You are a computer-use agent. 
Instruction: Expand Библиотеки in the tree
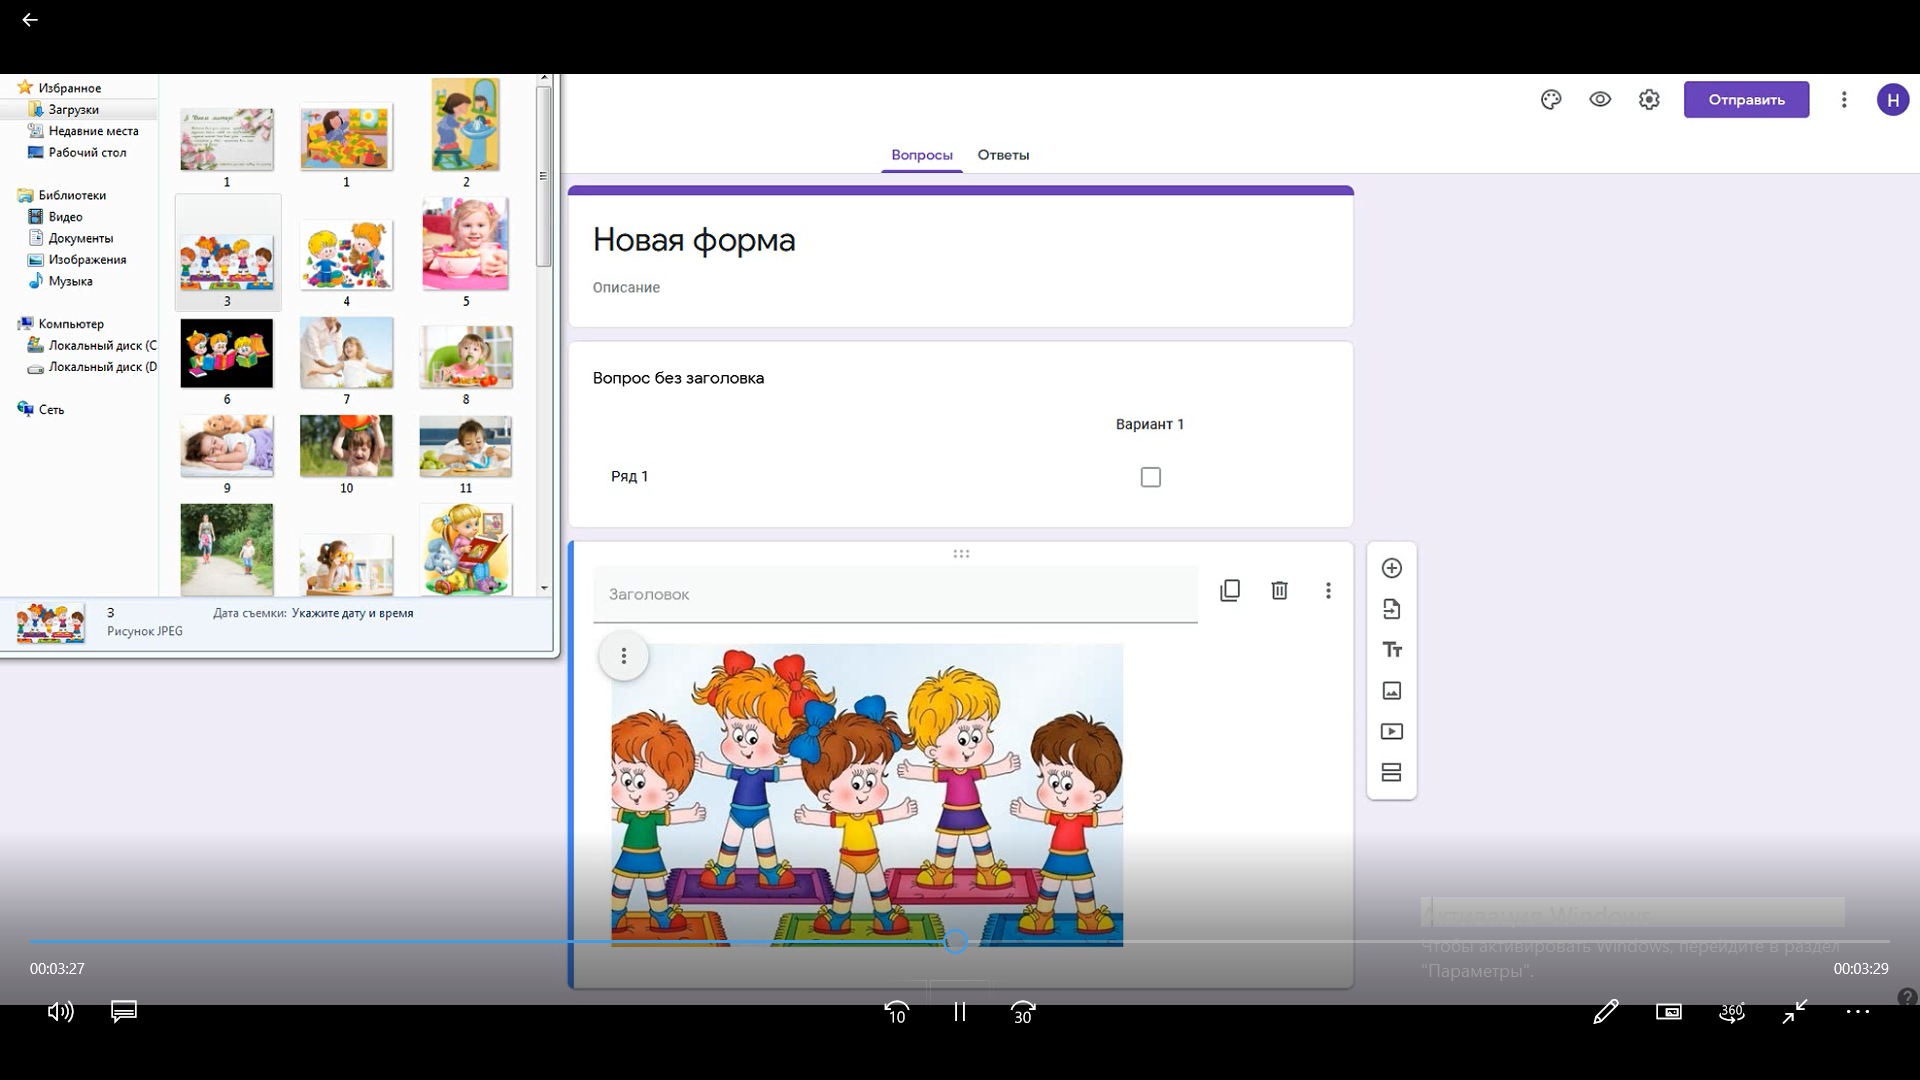(x=71, y=196)
